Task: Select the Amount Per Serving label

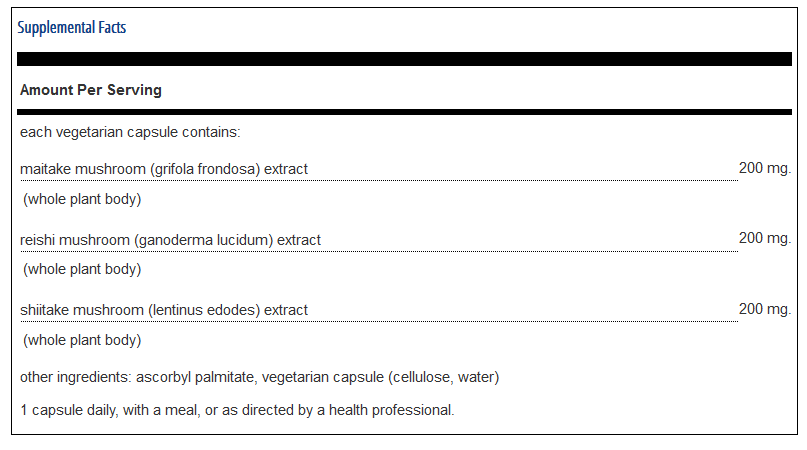Action: click(x=91, y=90)
